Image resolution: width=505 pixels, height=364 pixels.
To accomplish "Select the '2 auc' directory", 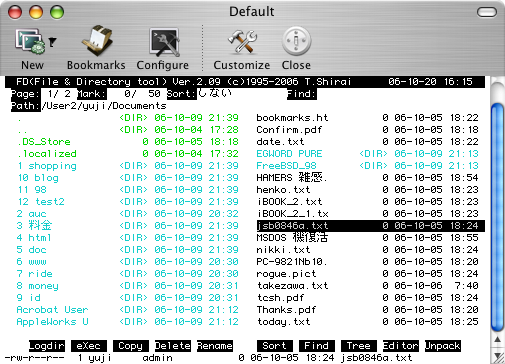I will point(128,214).
